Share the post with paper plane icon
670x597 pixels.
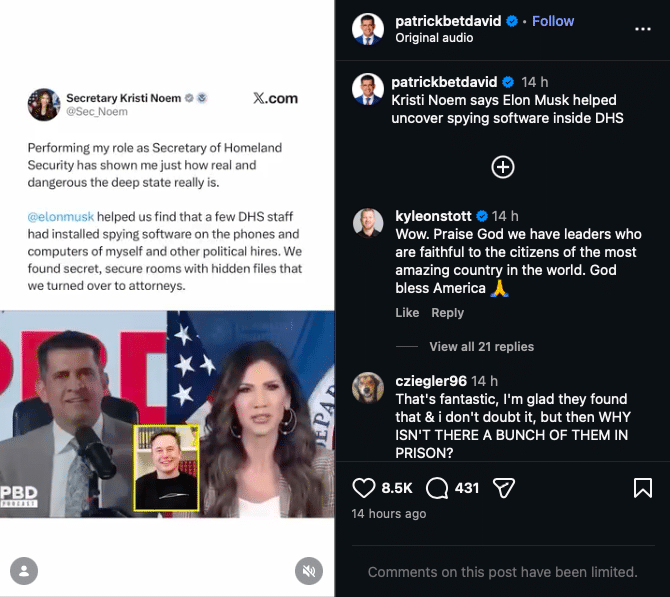(504, 488)
